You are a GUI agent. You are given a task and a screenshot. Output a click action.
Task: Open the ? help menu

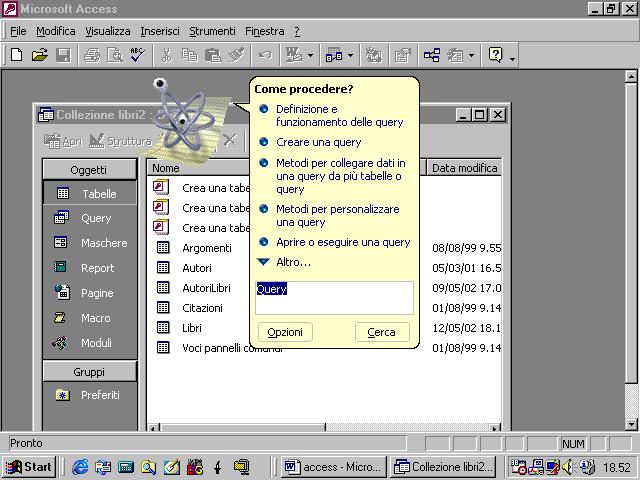point(297,31)
